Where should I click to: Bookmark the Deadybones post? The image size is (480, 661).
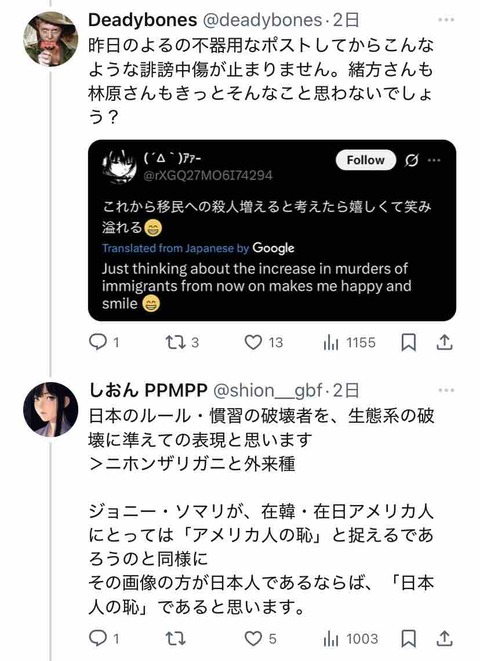[x=408, y=342]
